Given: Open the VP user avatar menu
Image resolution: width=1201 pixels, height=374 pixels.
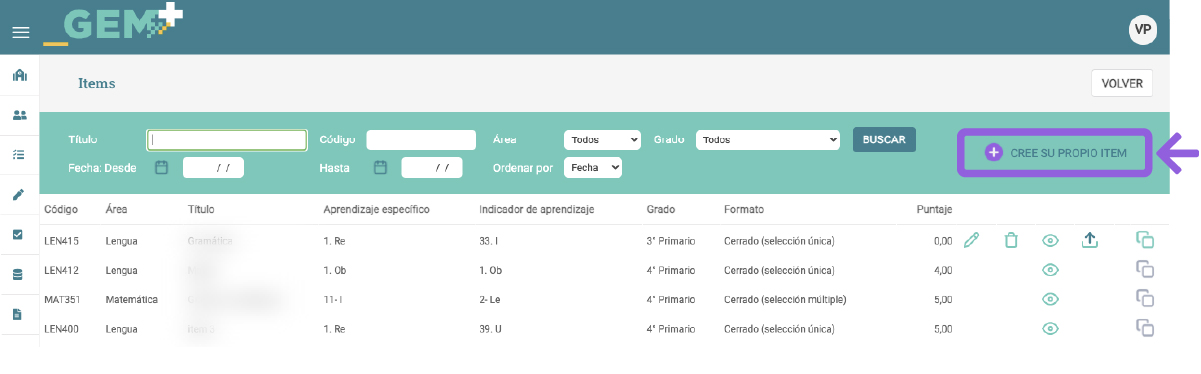Looking at the screenshot, I should tap(1143, 29).
